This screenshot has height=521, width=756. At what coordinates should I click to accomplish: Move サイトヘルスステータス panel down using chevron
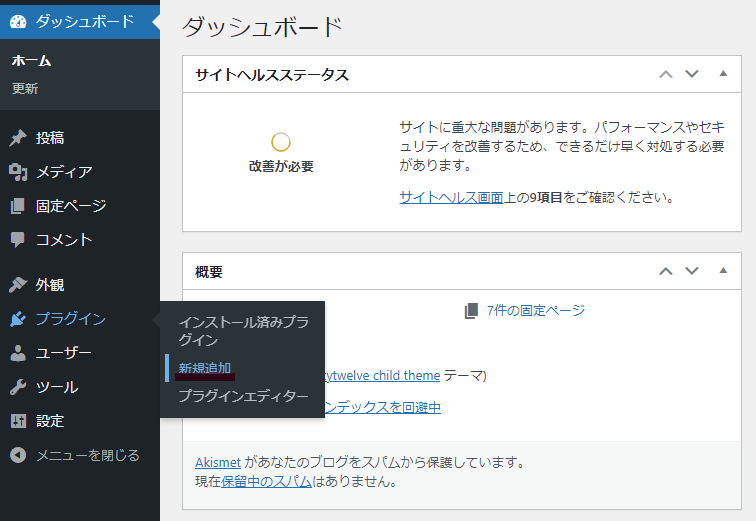coord(691,74)
